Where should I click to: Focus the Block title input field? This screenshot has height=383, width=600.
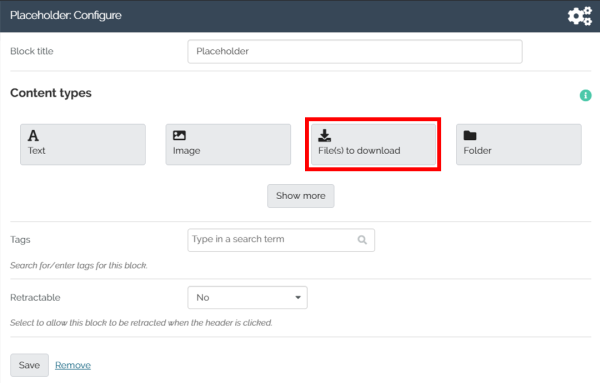pyautogui.click(x=355, y=51)
